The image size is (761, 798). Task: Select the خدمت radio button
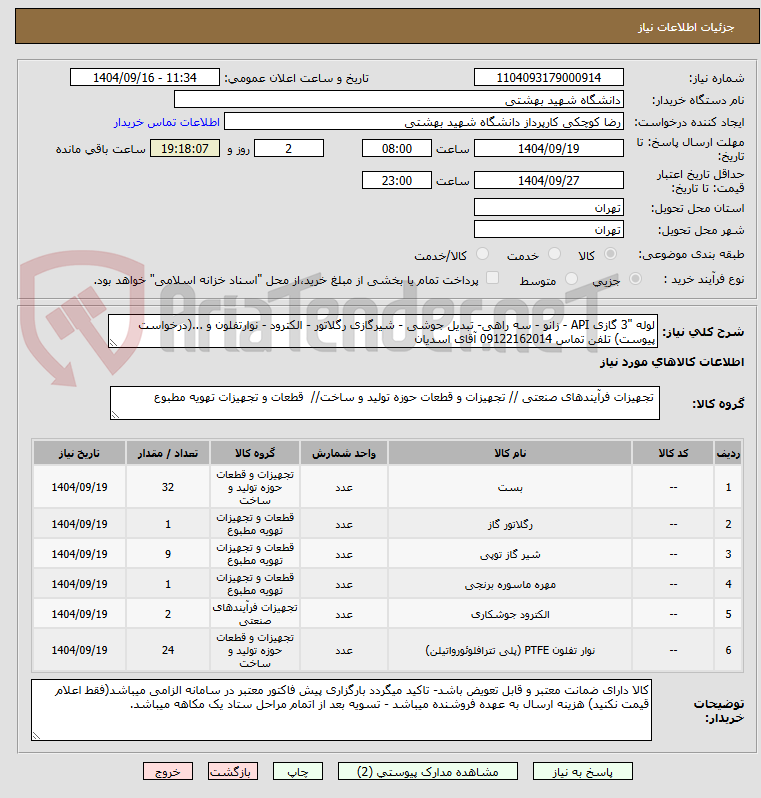(x=555, y=254)
